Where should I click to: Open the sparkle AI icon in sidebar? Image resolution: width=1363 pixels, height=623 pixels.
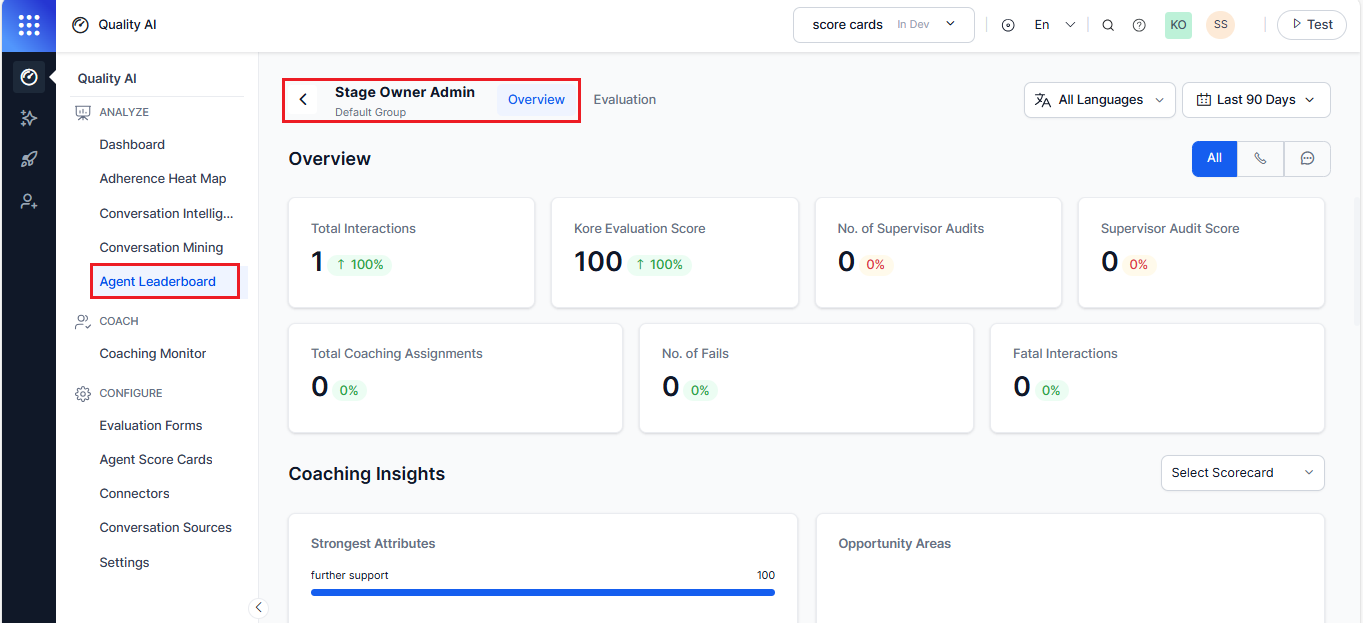tap(29, 118)
